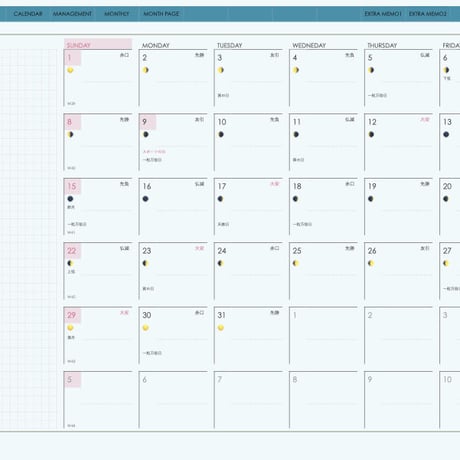
Task: Select grey next-month date 2 on Thursday
Action: click(370, 315)
